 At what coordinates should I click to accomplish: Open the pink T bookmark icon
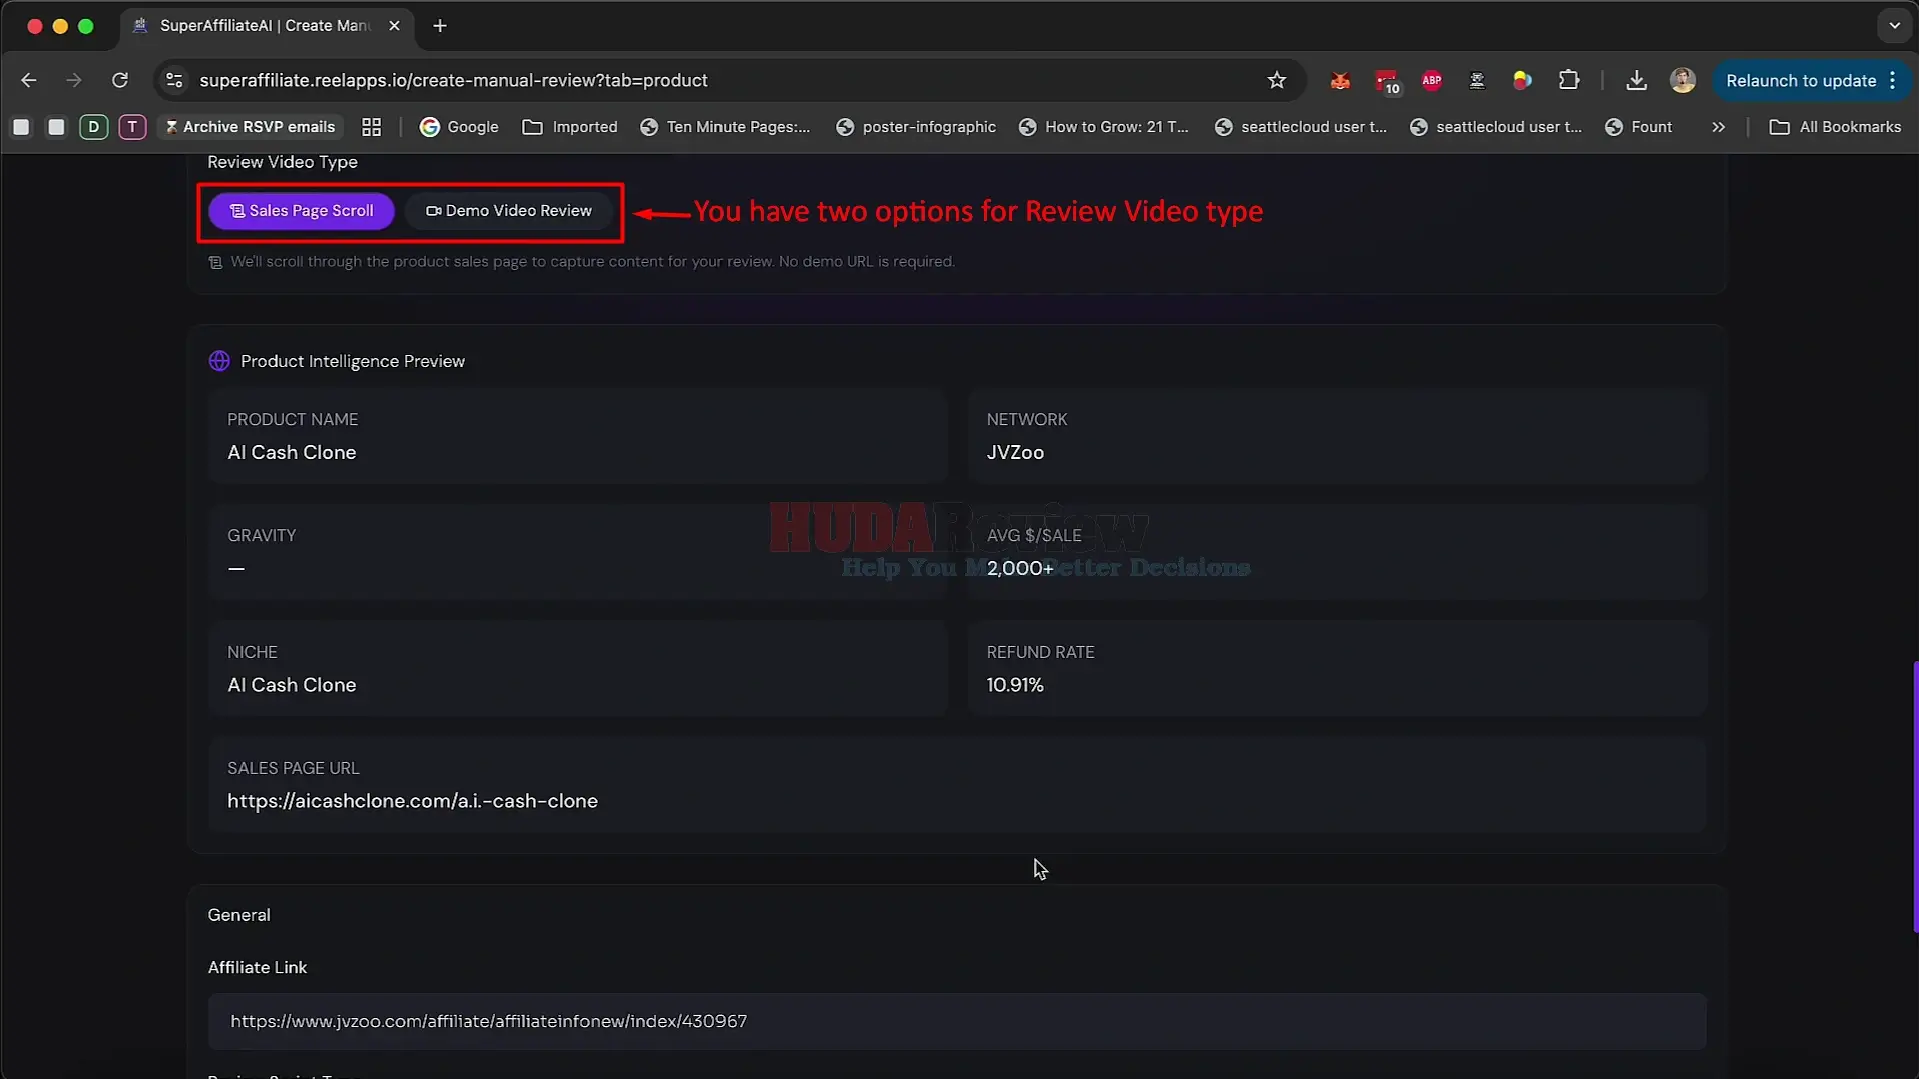click(132, 127)
